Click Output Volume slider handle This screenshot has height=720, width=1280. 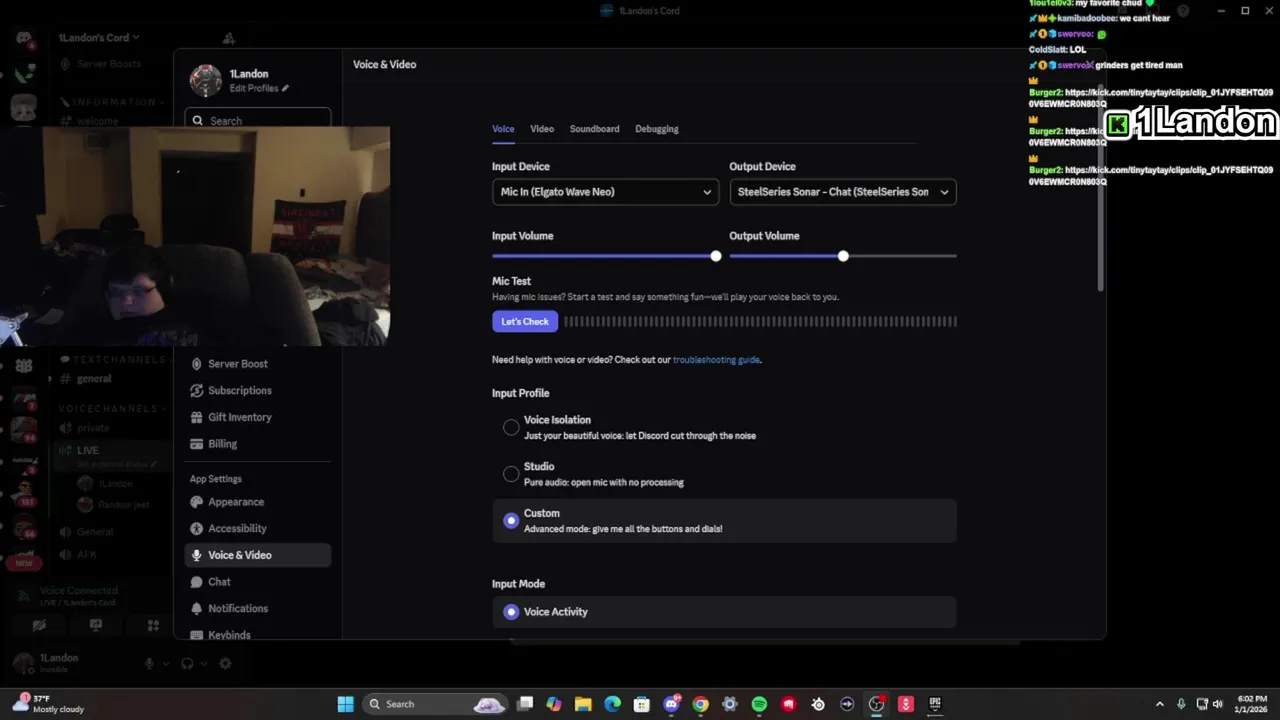point(843,256)
